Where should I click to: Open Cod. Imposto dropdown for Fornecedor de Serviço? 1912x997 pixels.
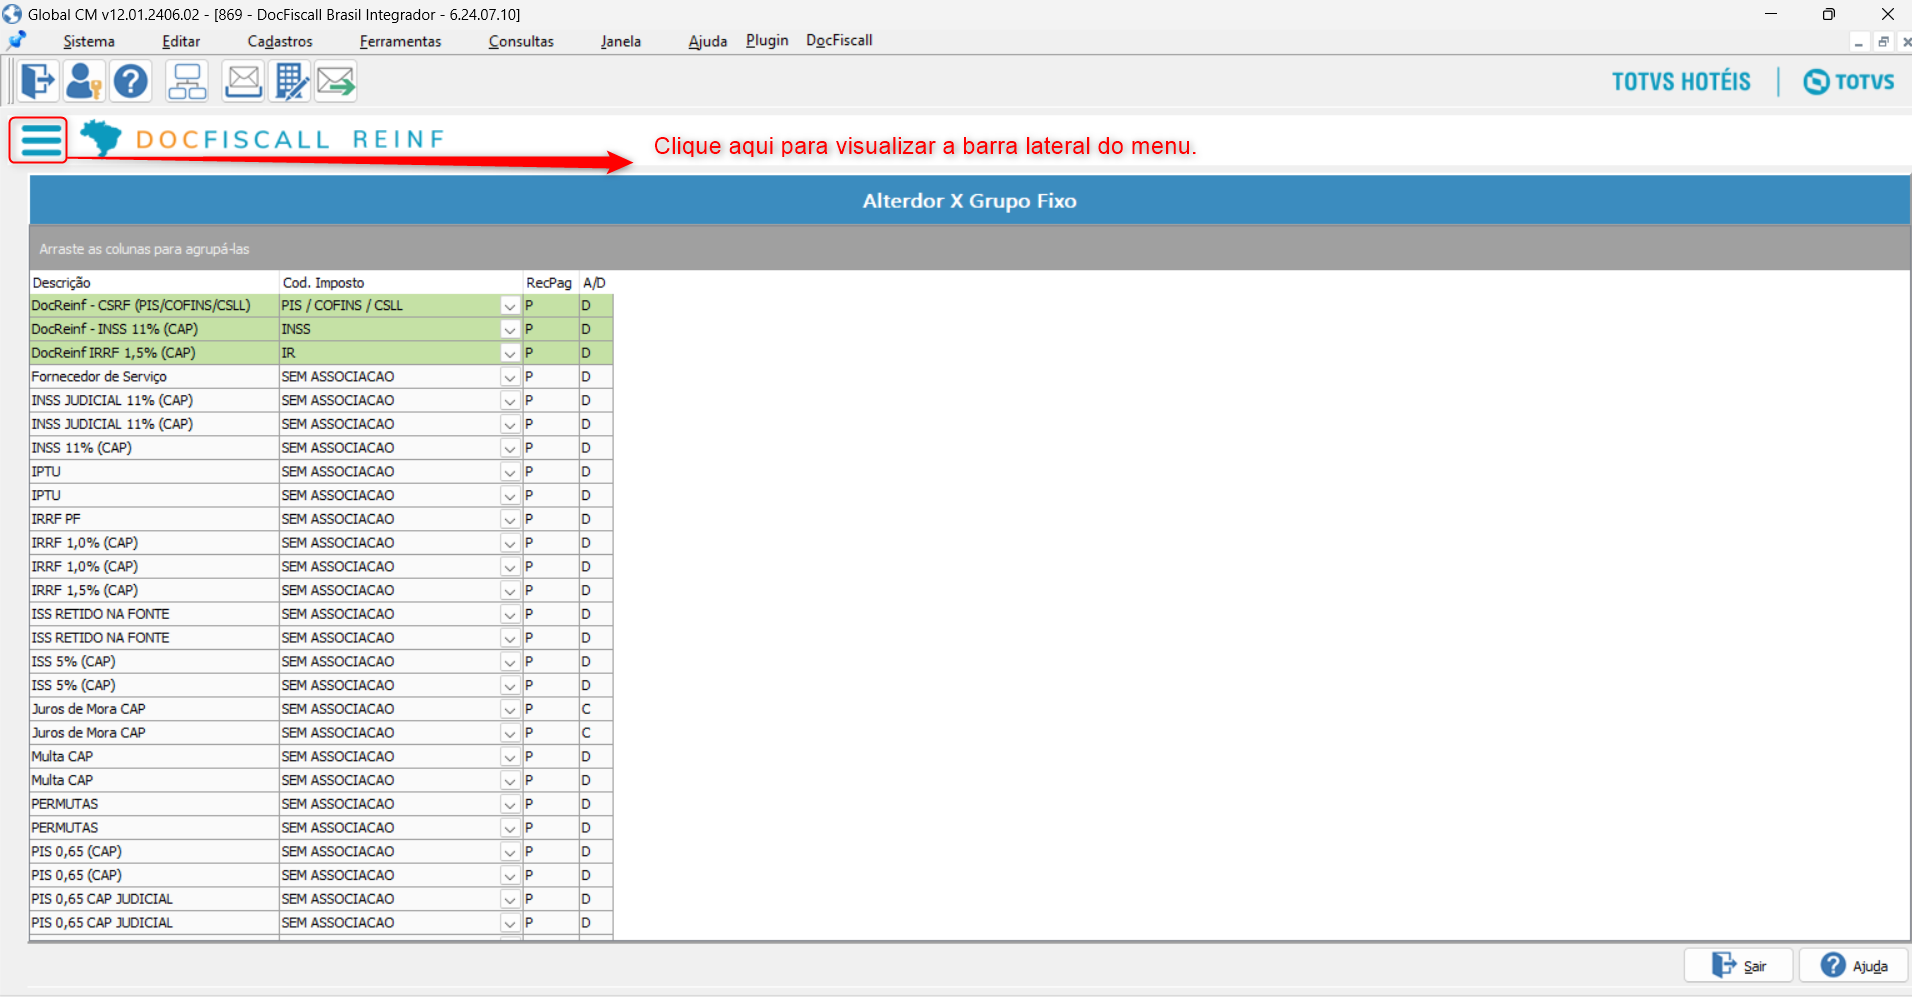point(510,377)
